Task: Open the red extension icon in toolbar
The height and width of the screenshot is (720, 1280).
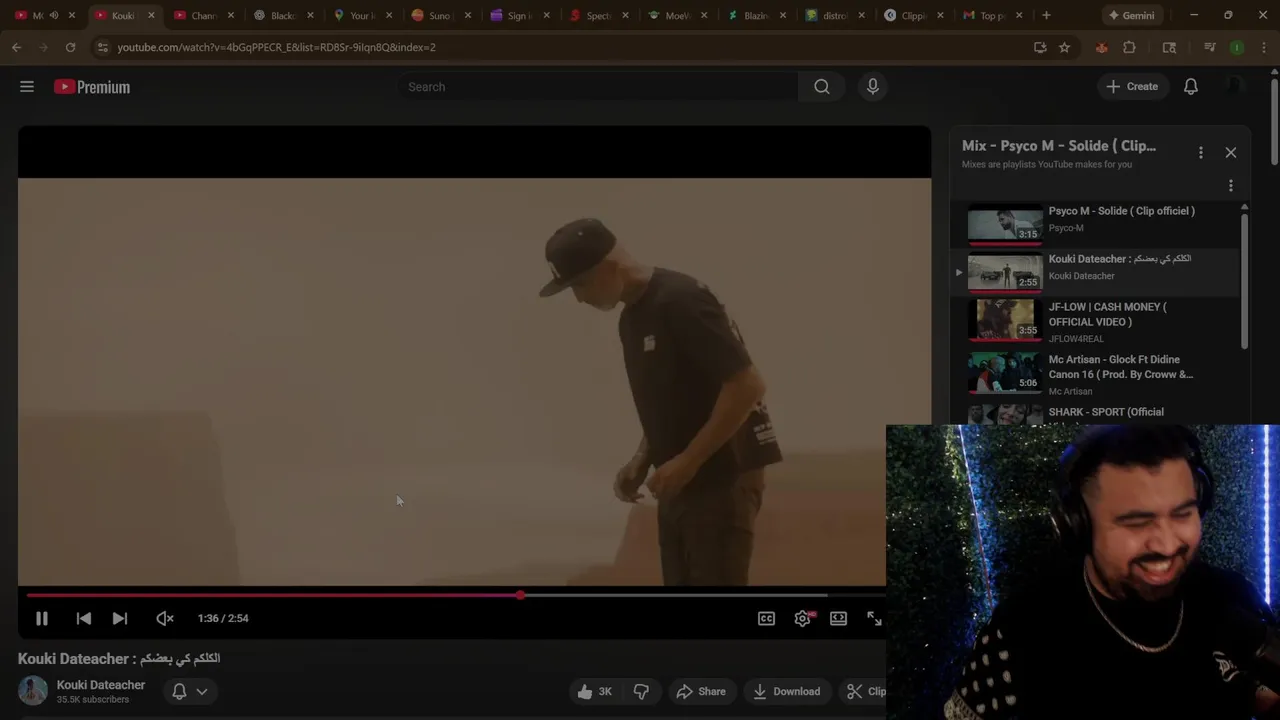Action: click(x=1101, y=47)
